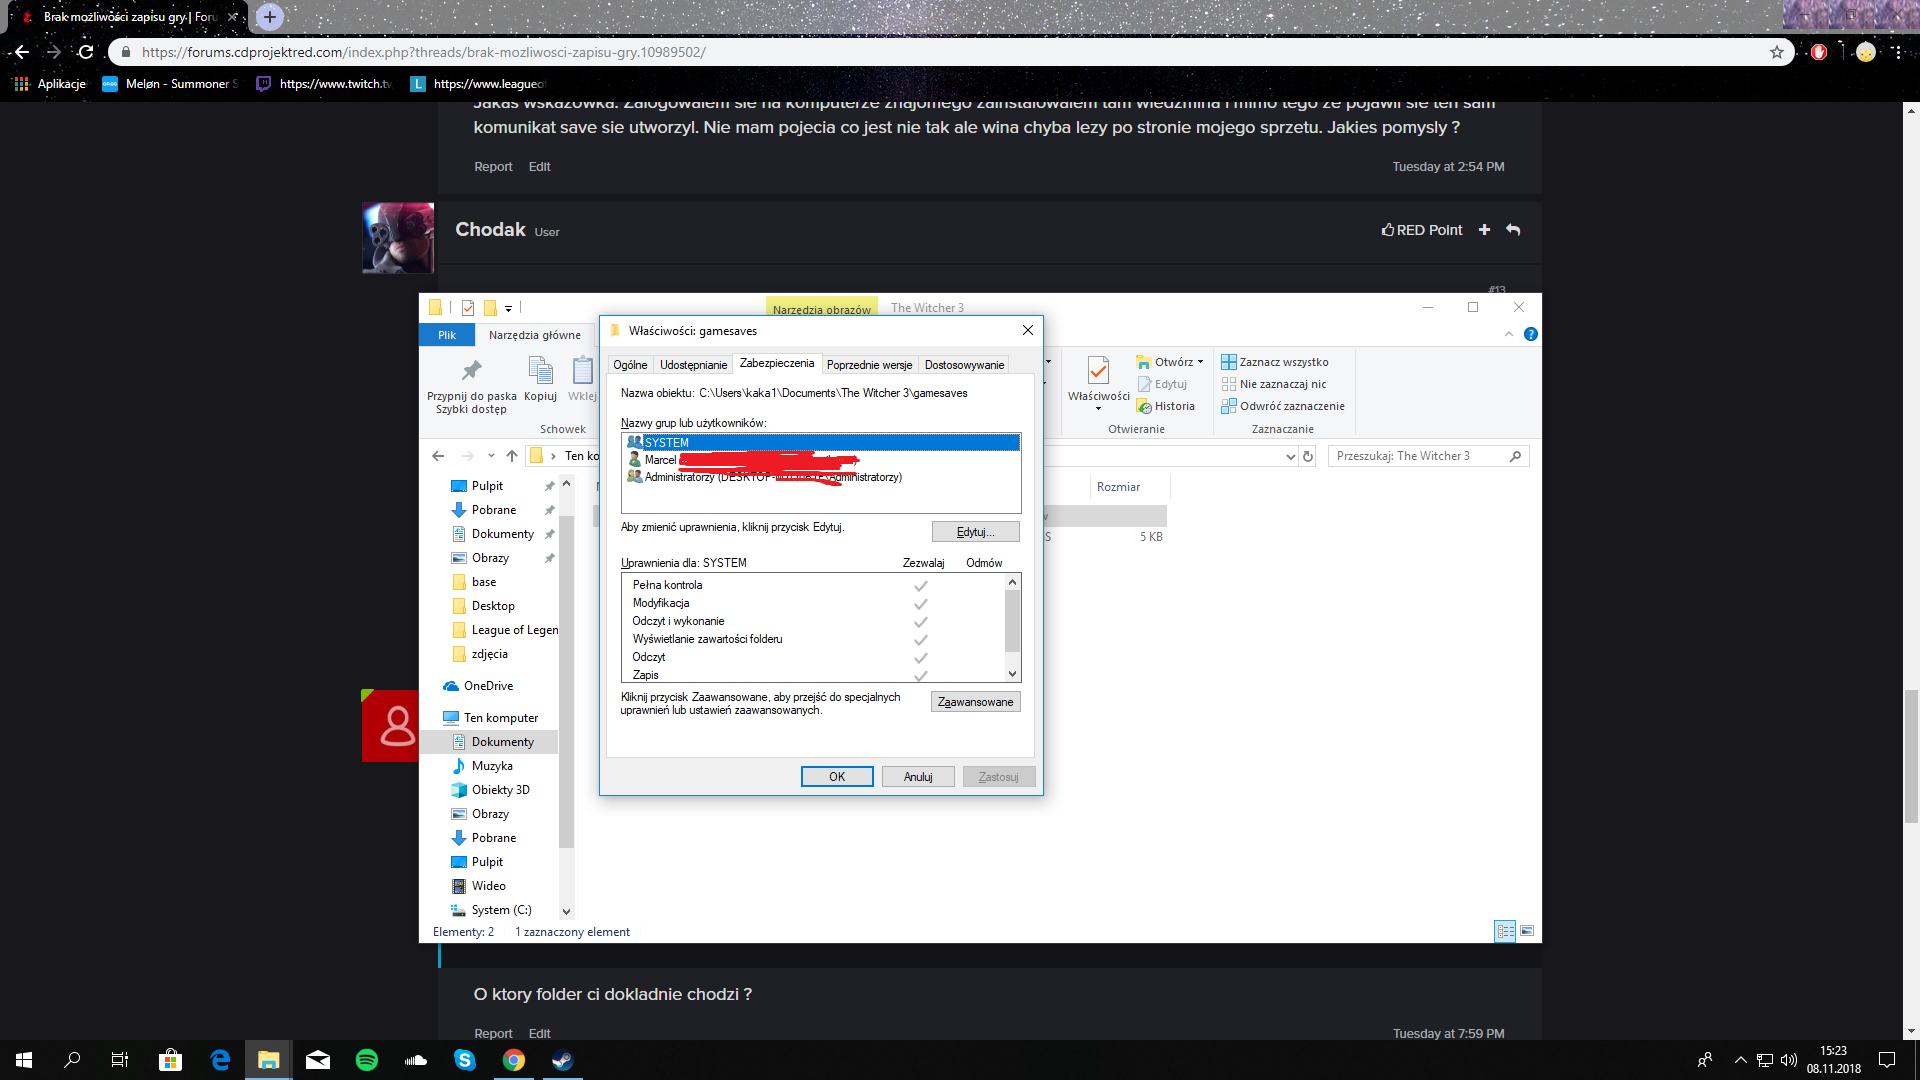Click OK in the gamesaves properties dialog
1920x1080 pixels.
[x=837, y=777]
